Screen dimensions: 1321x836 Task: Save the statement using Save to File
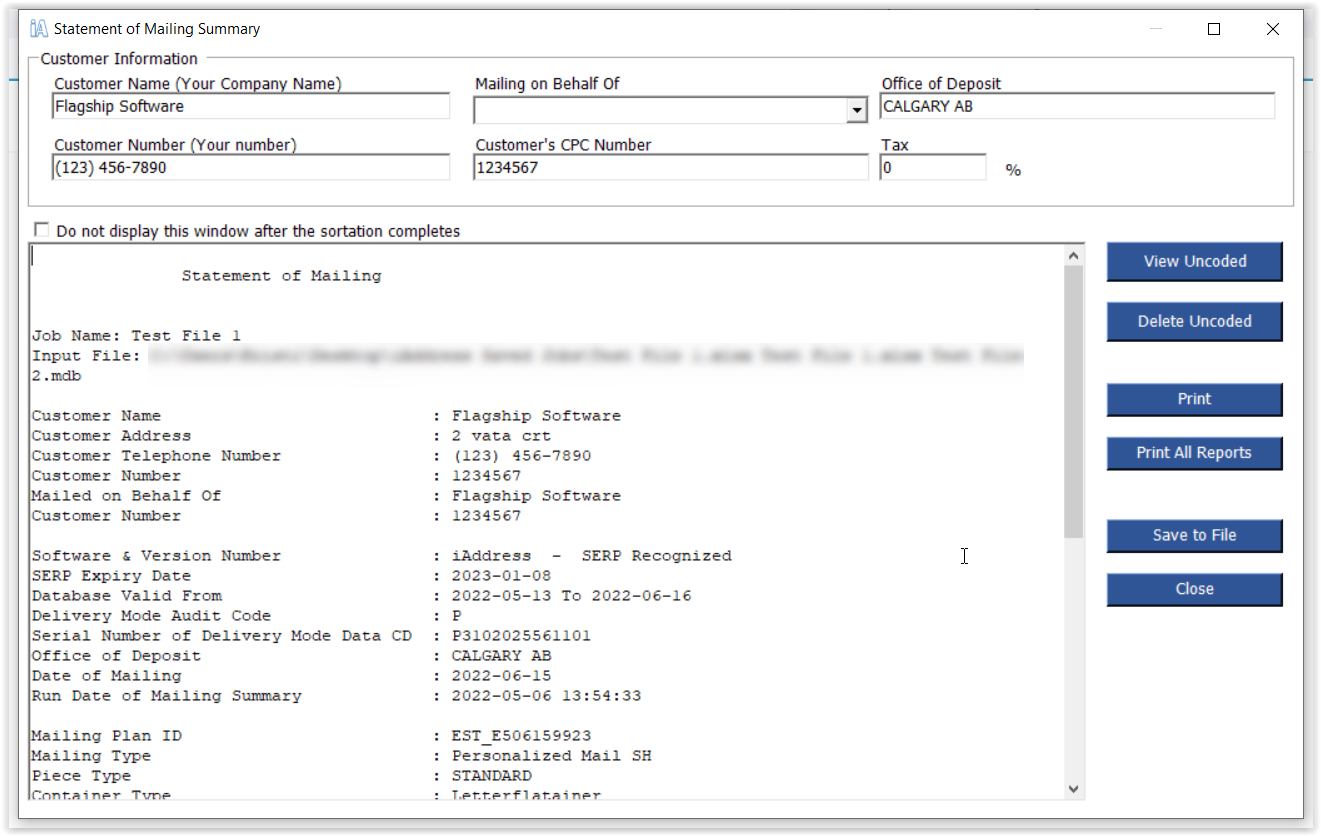click(x=1194, y=535)
